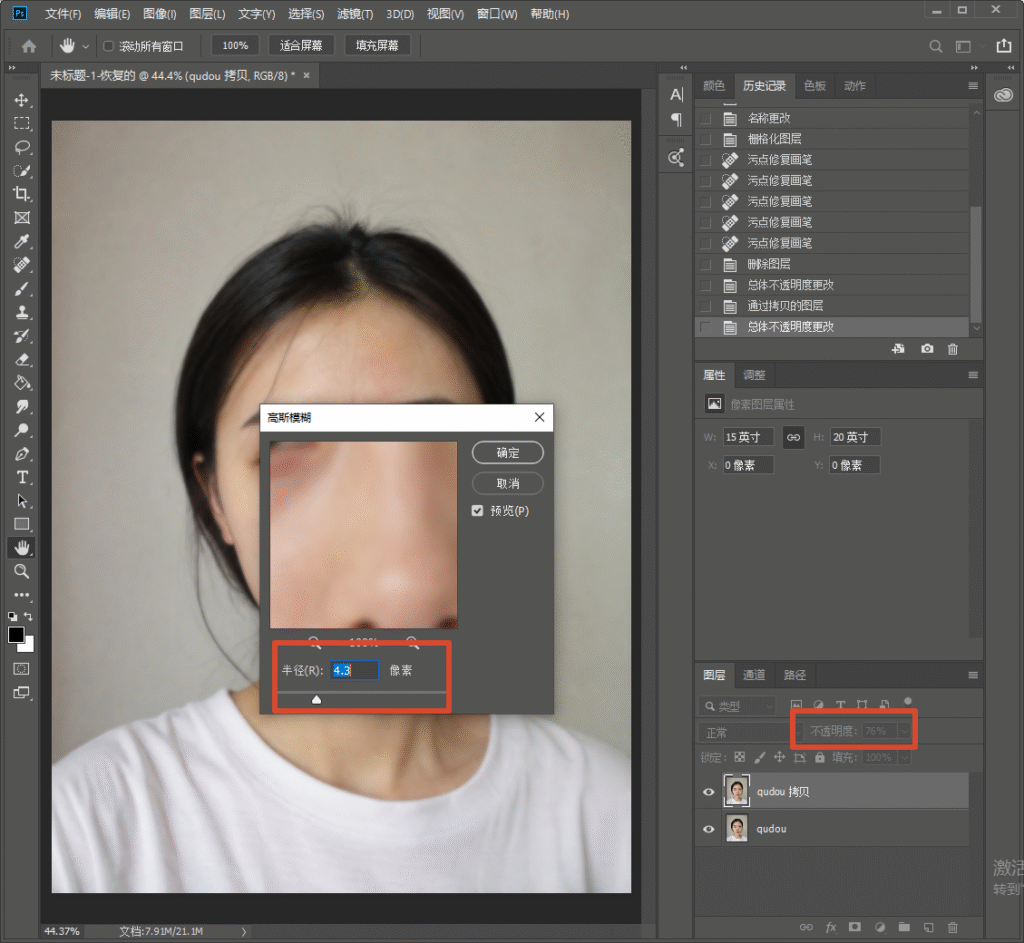Open the 滤镜(T) menu
The image size is (1024, 943).
[x=355, y=14]
